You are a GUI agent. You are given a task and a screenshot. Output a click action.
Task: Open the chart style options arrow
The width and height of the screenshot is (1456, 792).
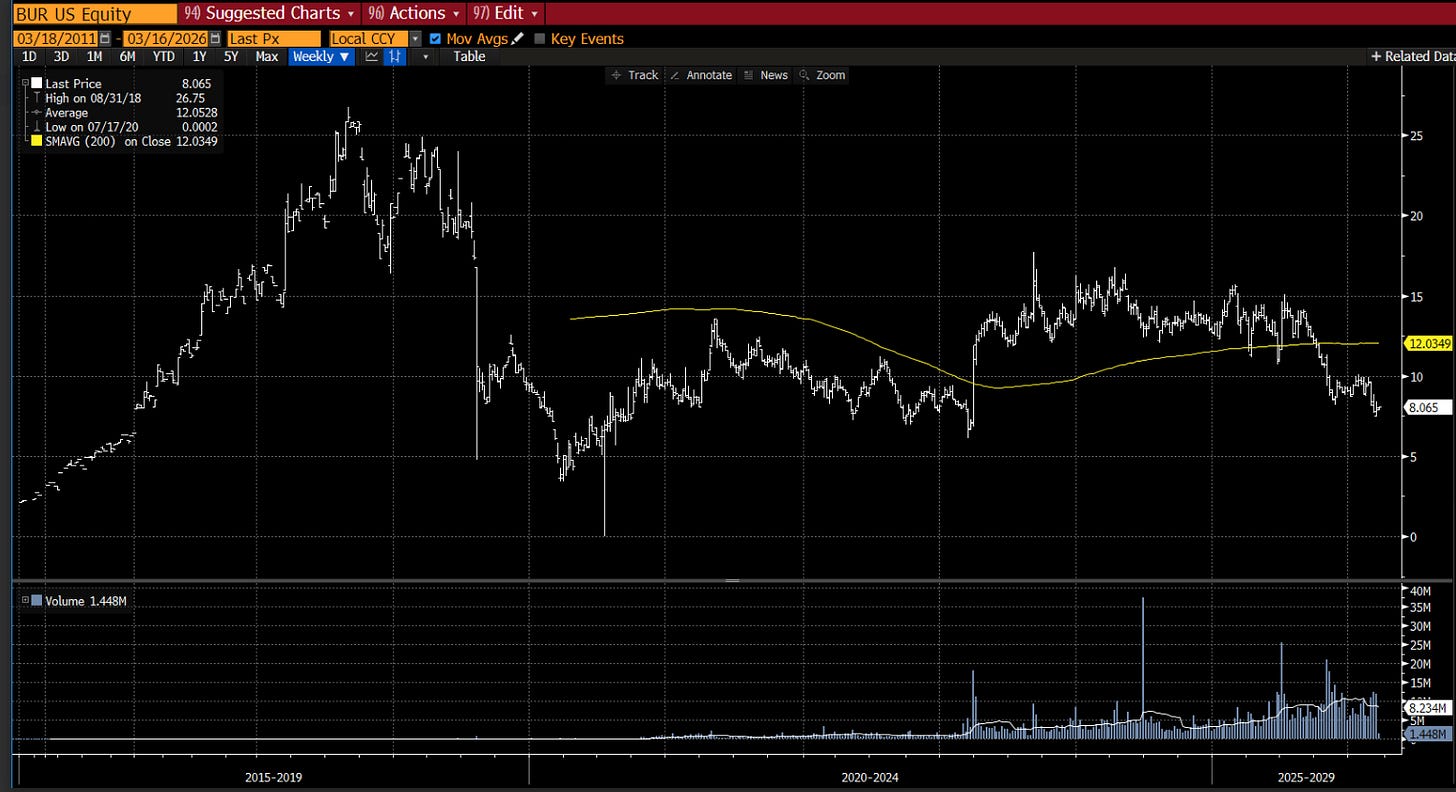pos(426,57)
